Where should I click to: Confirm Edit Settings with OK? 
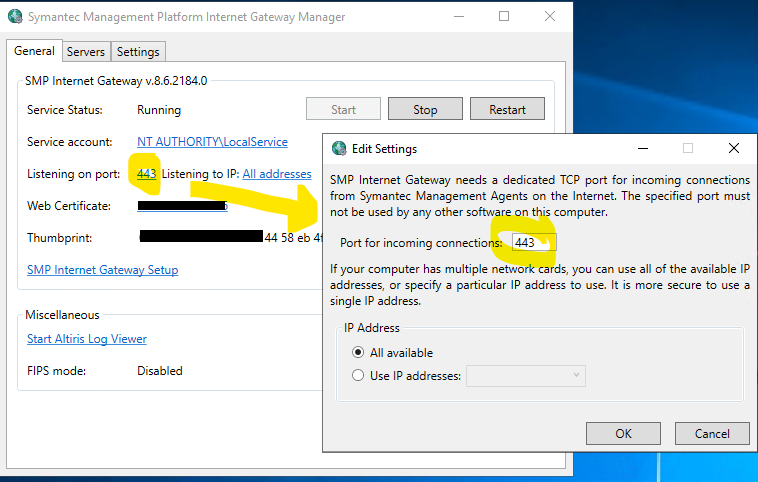[x=623, y=433]
